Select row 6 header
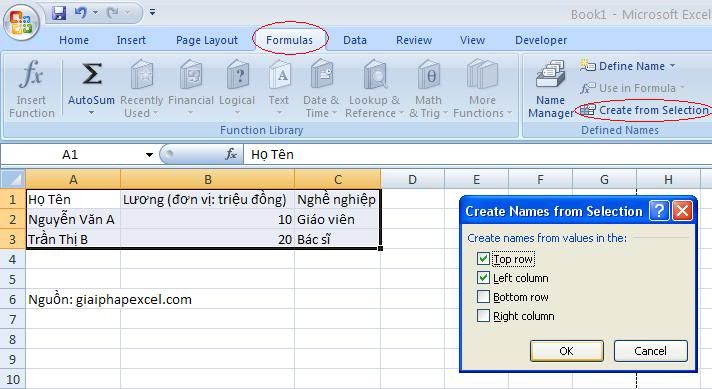712x389 pixels. (13, 300)
